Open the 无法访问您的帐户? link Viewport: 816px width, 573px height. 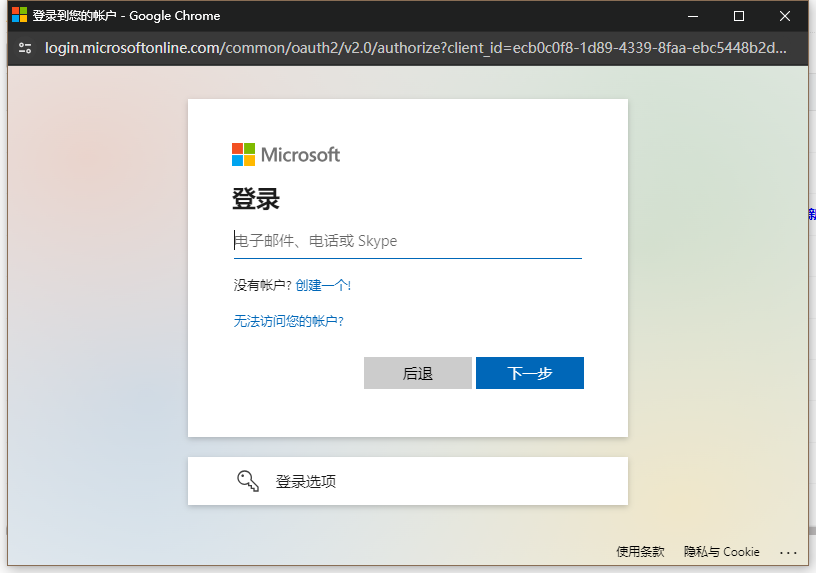coord(288,321)
